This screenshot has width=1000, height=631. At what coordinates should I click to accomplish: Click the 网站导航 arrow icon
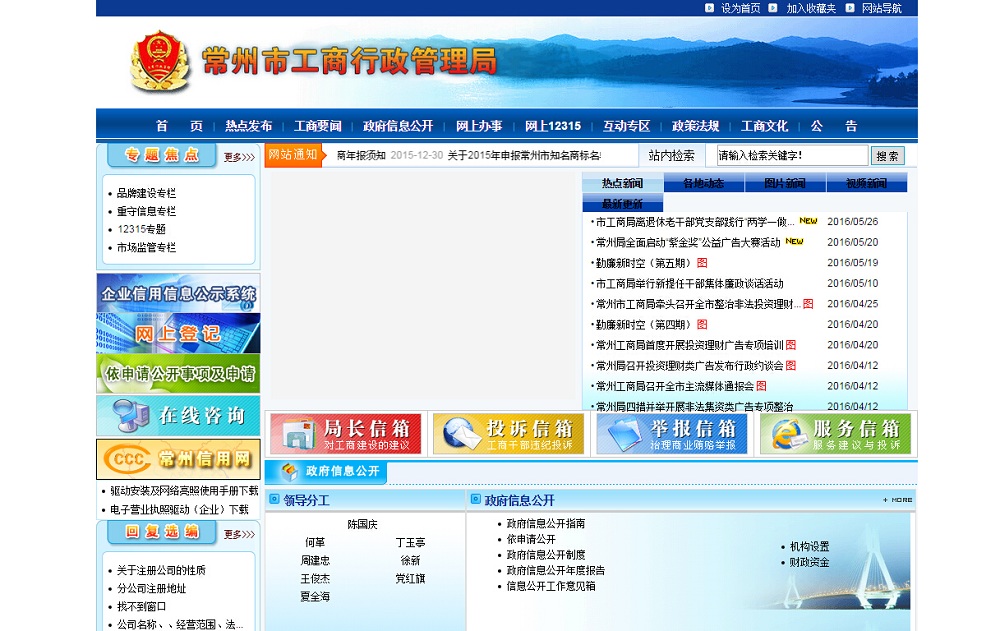850,8
